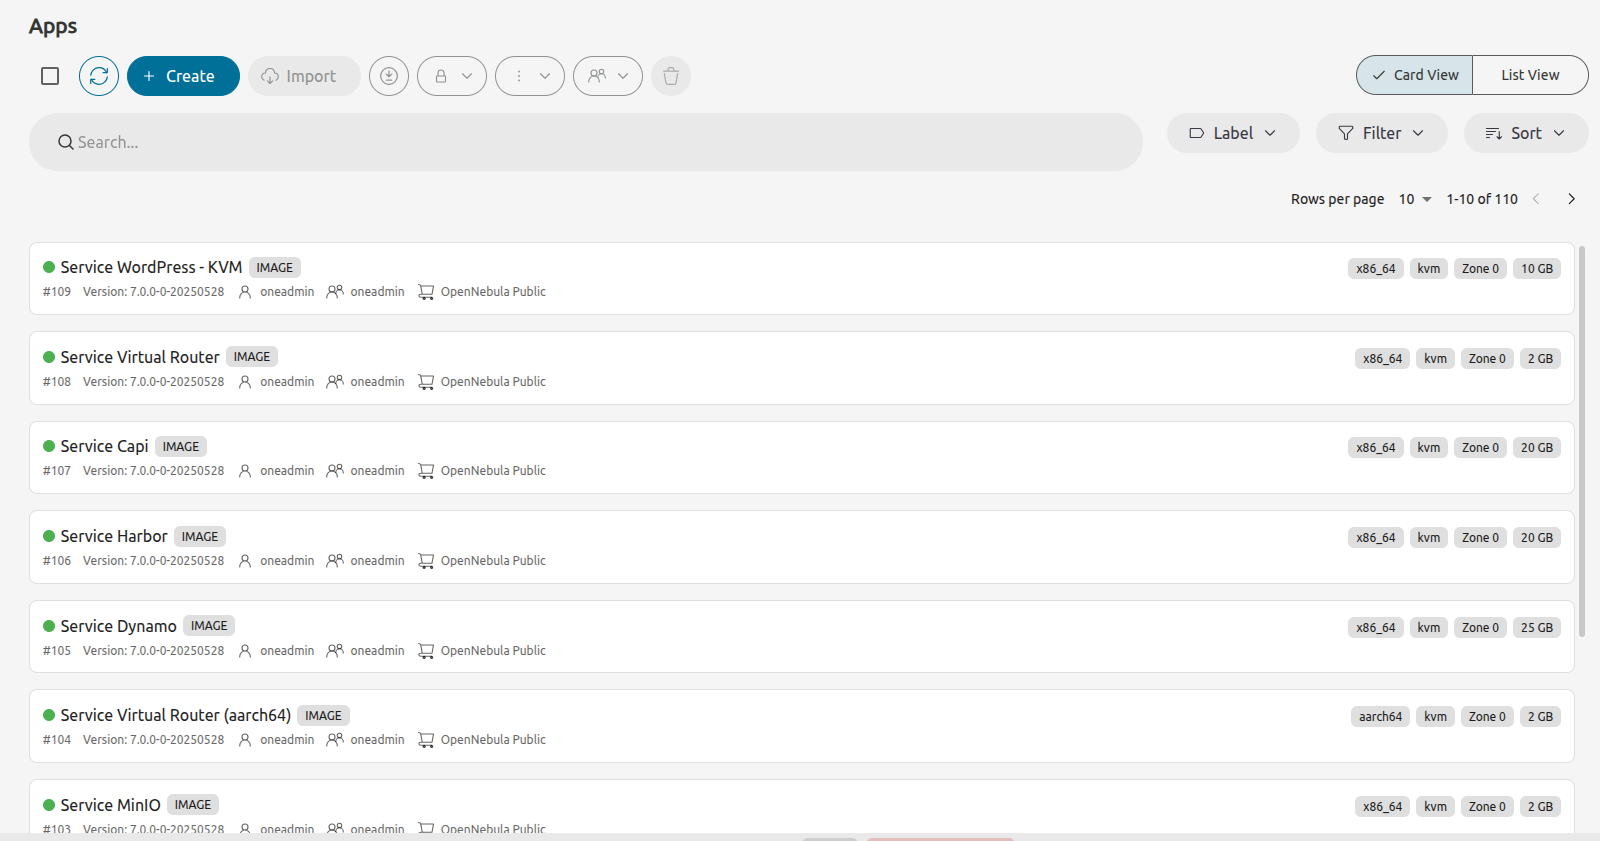This screenshot has height=841, width=1600.
Task: Click marketplace cart icon on Service Harbor
Action: tap(426, 561)
